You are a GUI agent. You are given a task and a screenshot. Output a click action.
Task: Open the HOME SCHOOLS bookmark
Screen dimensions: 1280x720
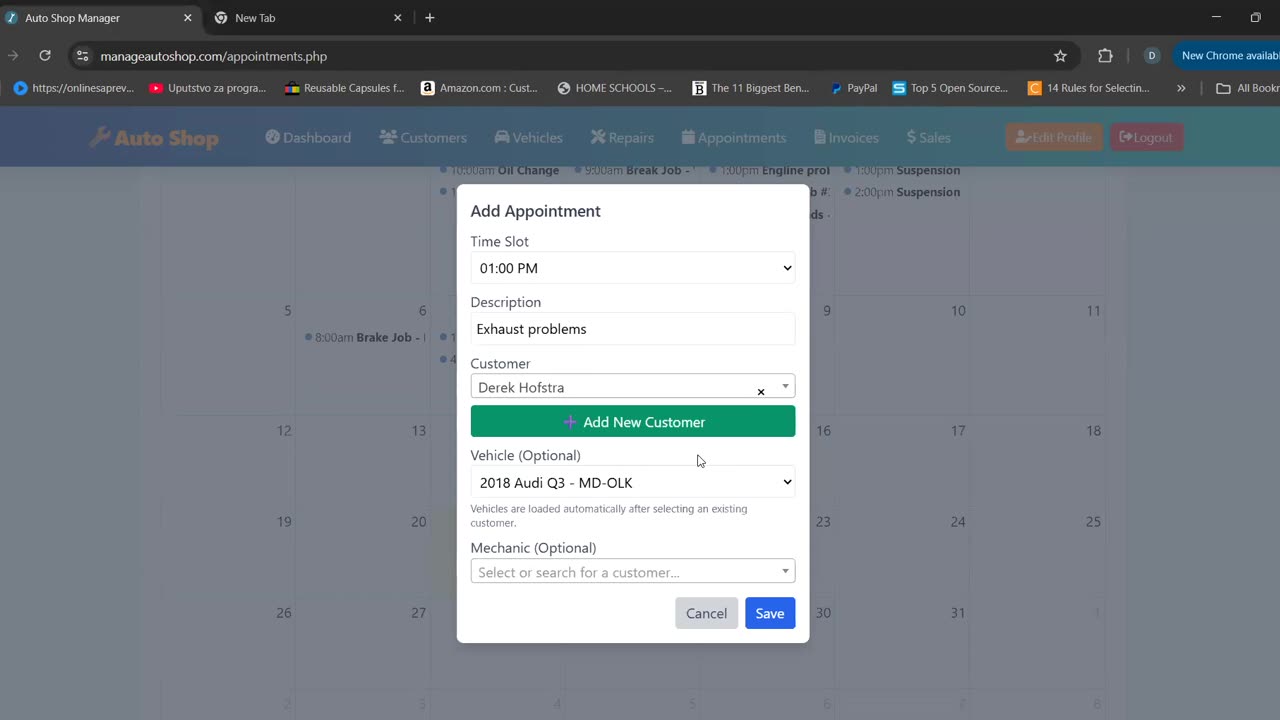pyautogui.click(x=614, y=88)
